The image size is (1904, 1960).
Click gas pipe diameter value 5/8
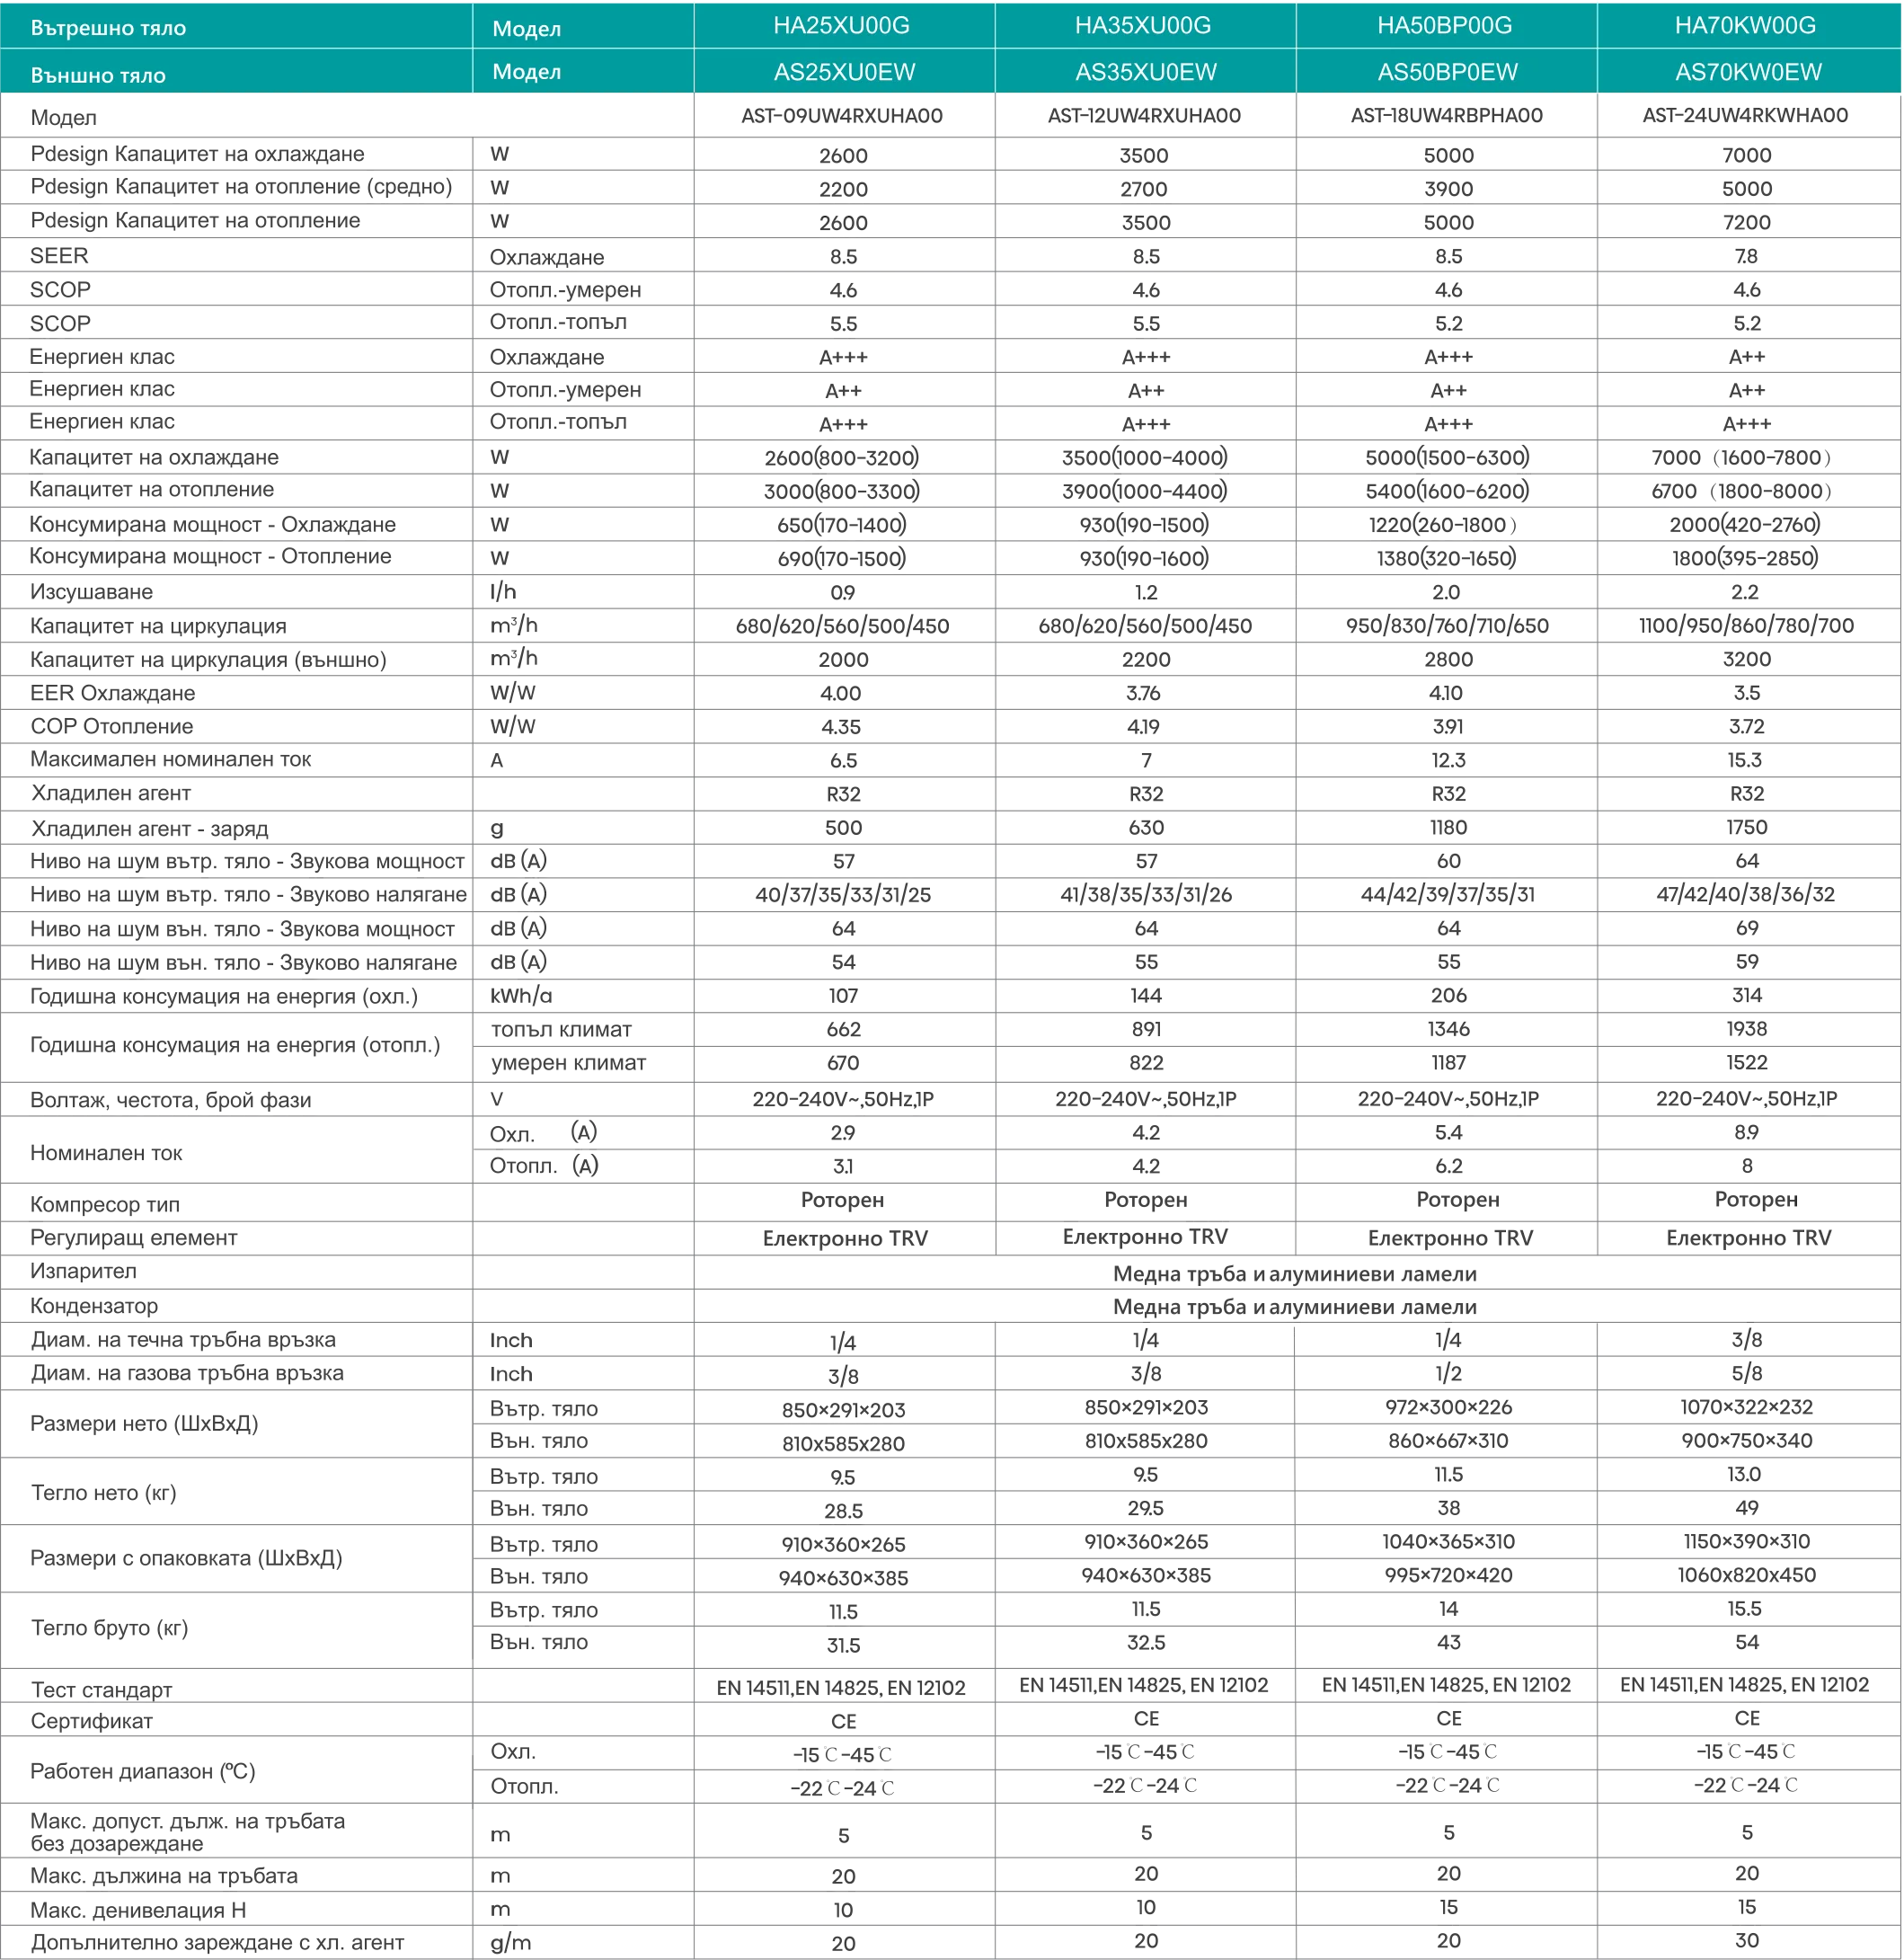[x=1747, y=1373]
